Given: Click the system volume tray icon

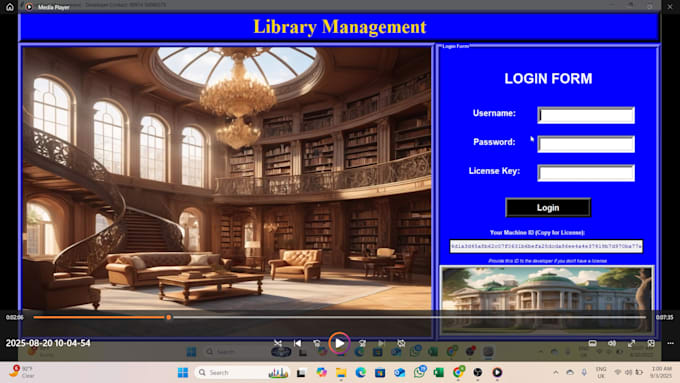Looking at the screenshot, I should point(628,373).
